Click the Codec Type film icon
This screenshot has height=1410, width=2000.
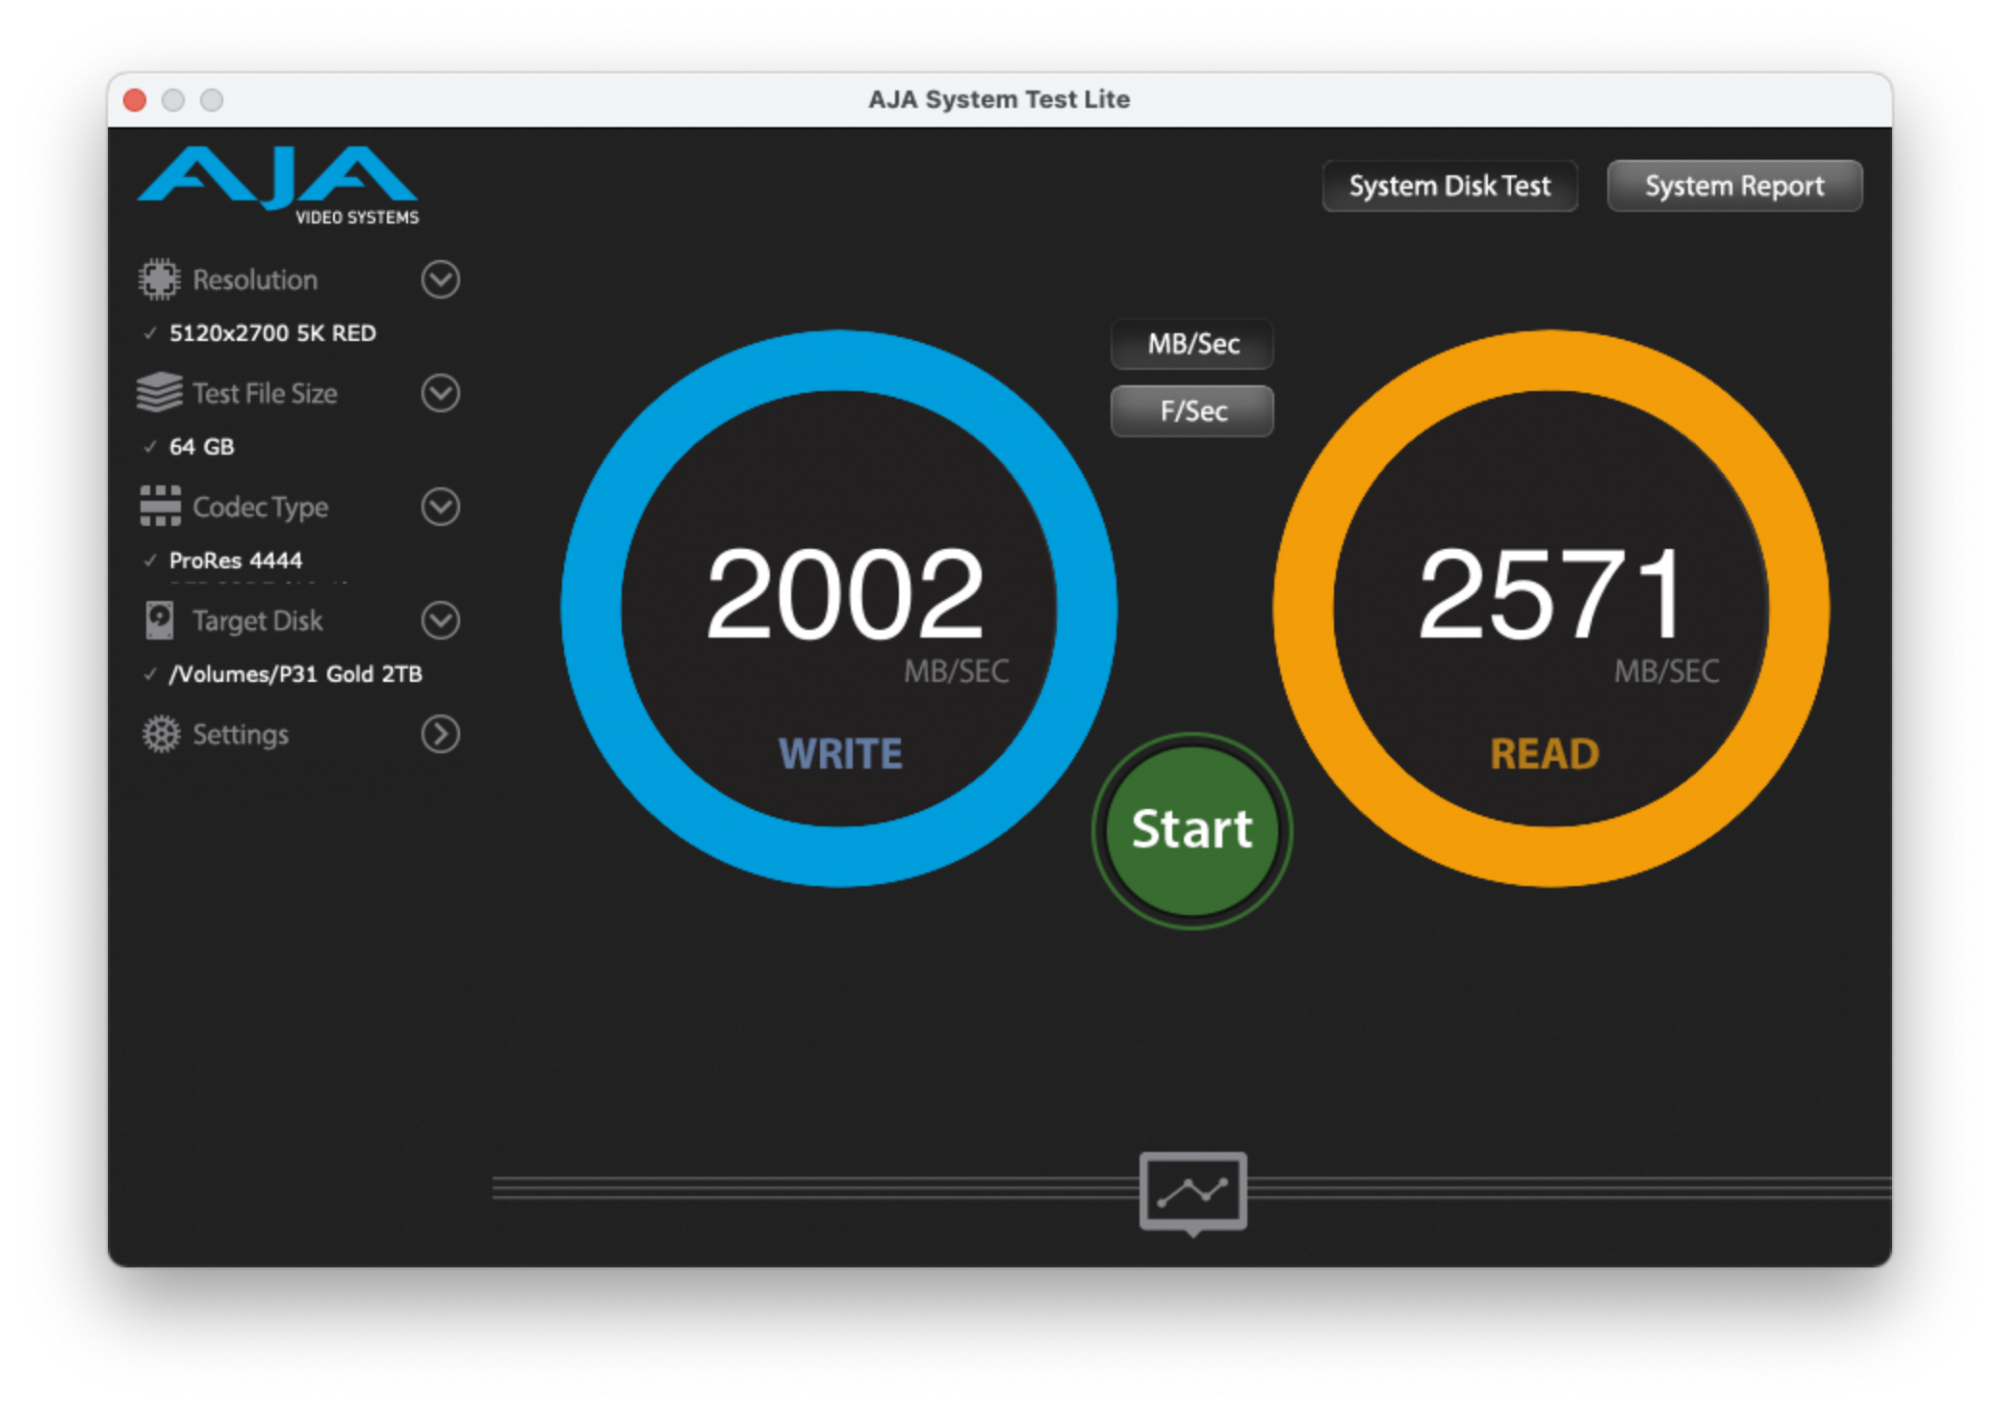[160, 506]
